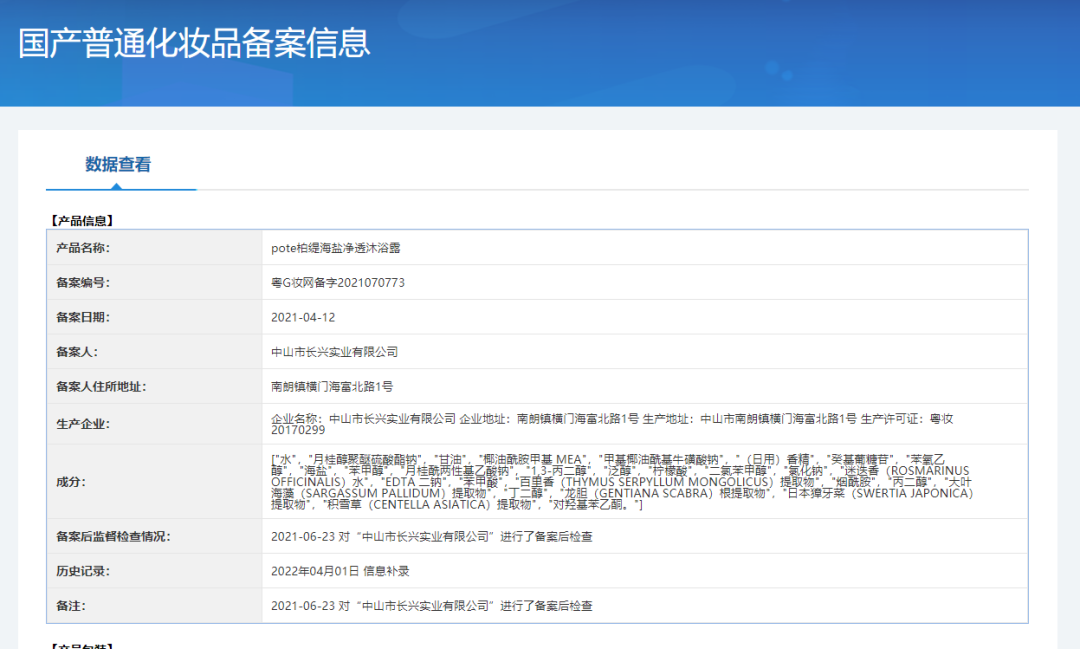
Task: Select filing number 粤G妆网备字2021070773
Action: 338,282
